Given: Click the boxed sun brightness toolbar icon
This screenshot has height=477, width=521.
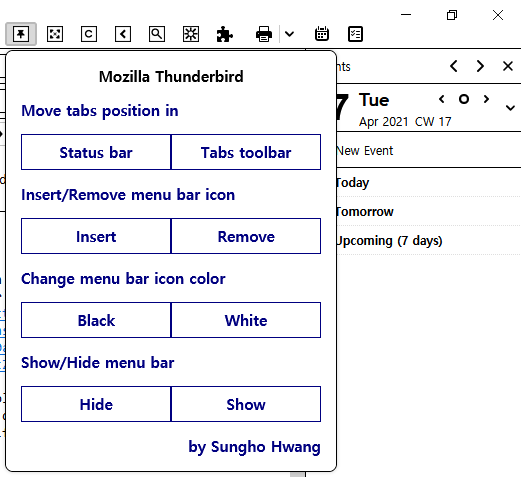Looking at the screenshot, I should (x=191, y=34).
